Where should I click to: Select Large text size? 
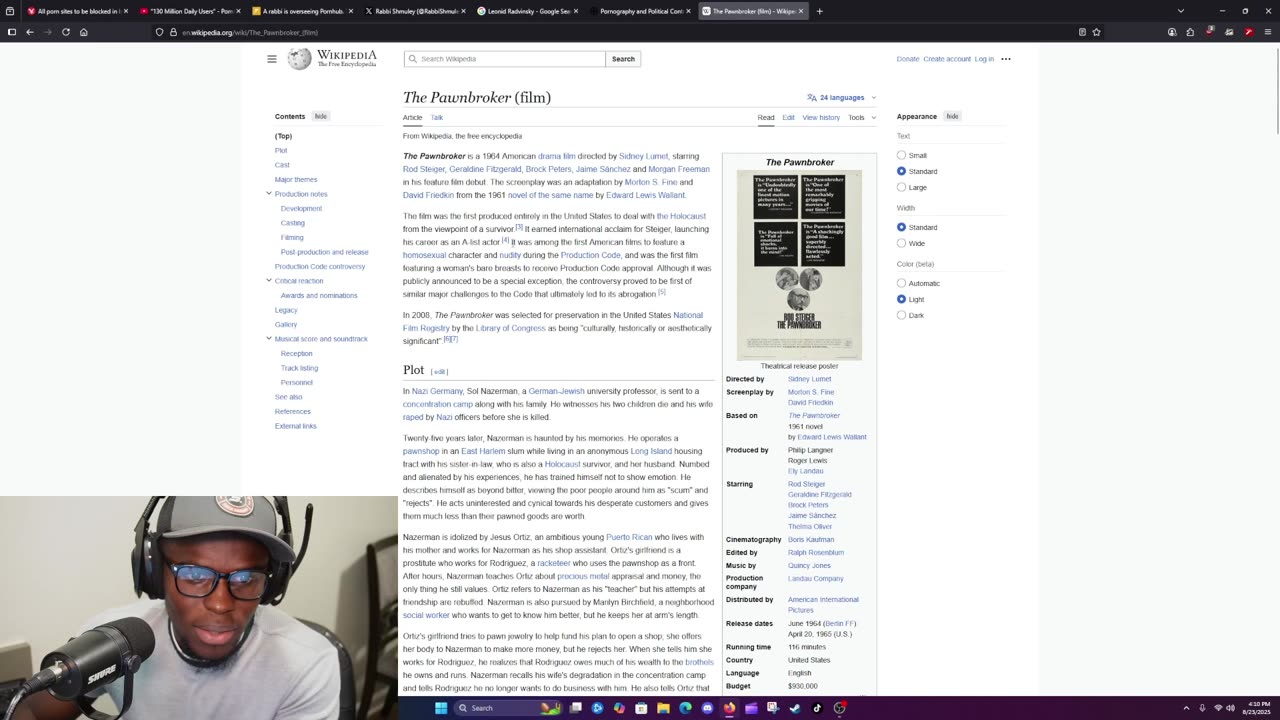901,187
